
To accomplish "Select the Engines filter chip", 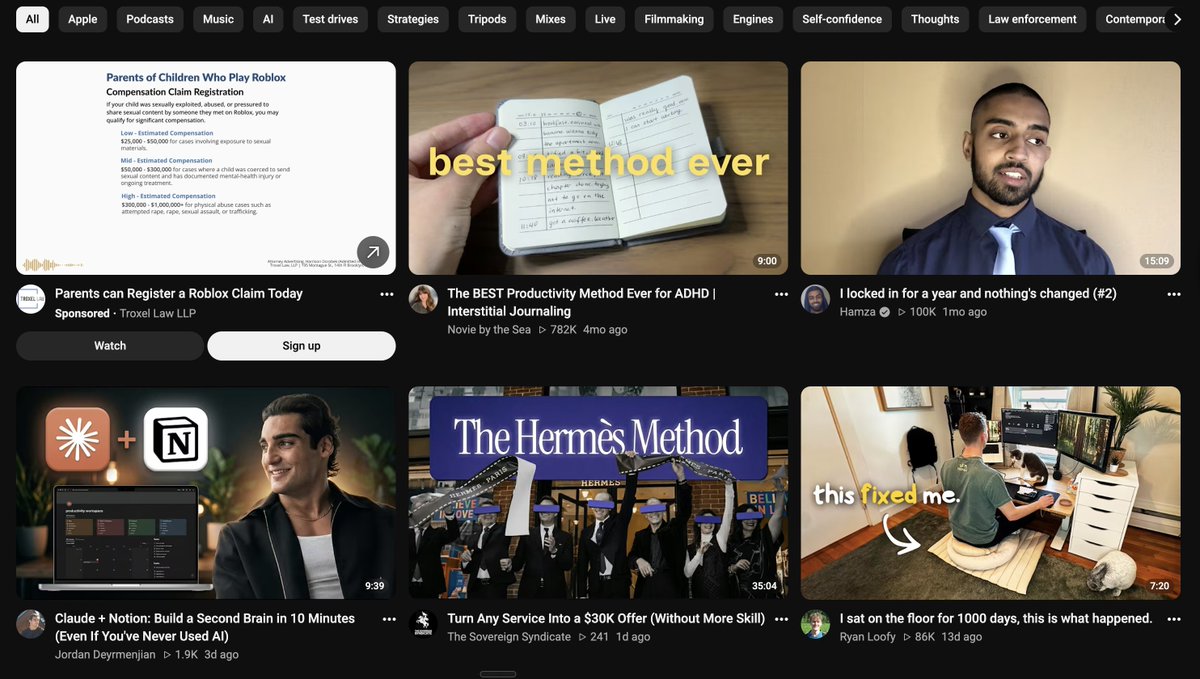I will click(x=753, y=19).
